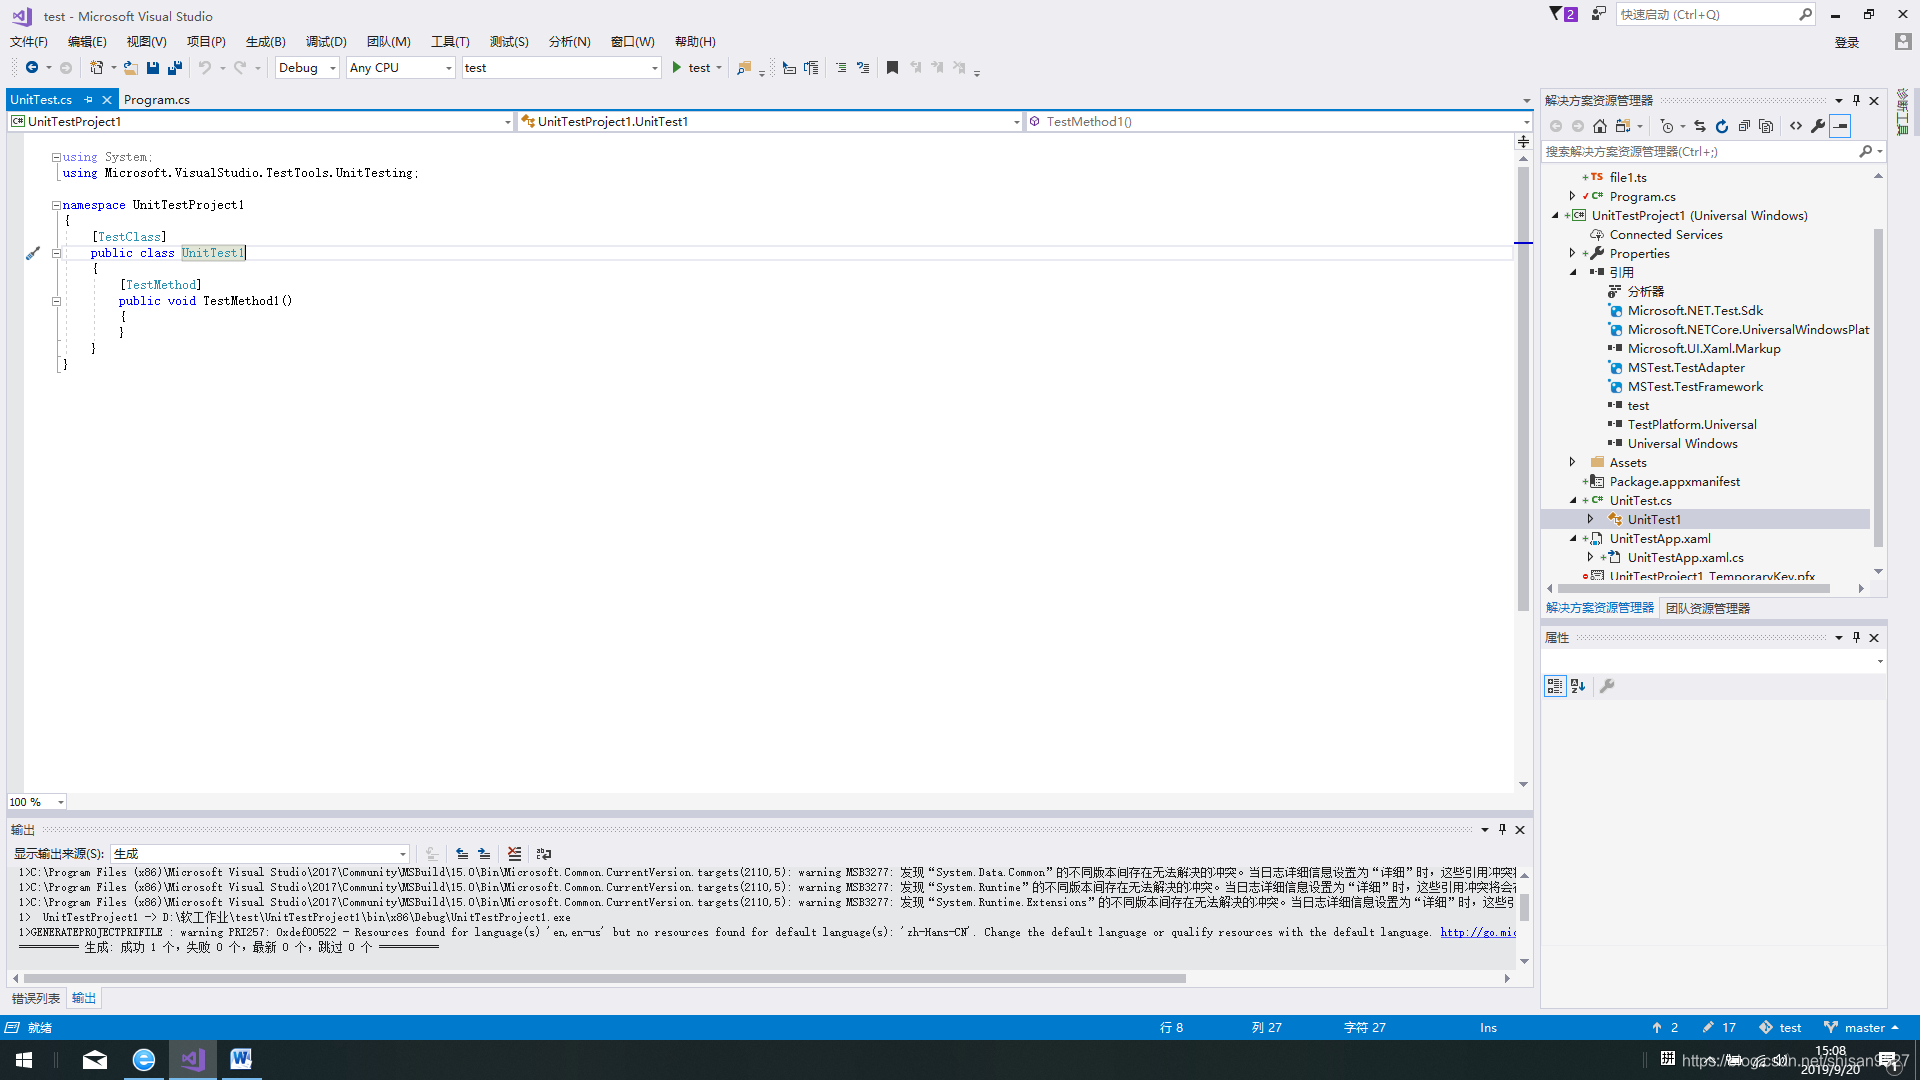Open the output source dropdown showing 生成
This screenshot has width=1920, height=1080.
(x=260, y=854)
